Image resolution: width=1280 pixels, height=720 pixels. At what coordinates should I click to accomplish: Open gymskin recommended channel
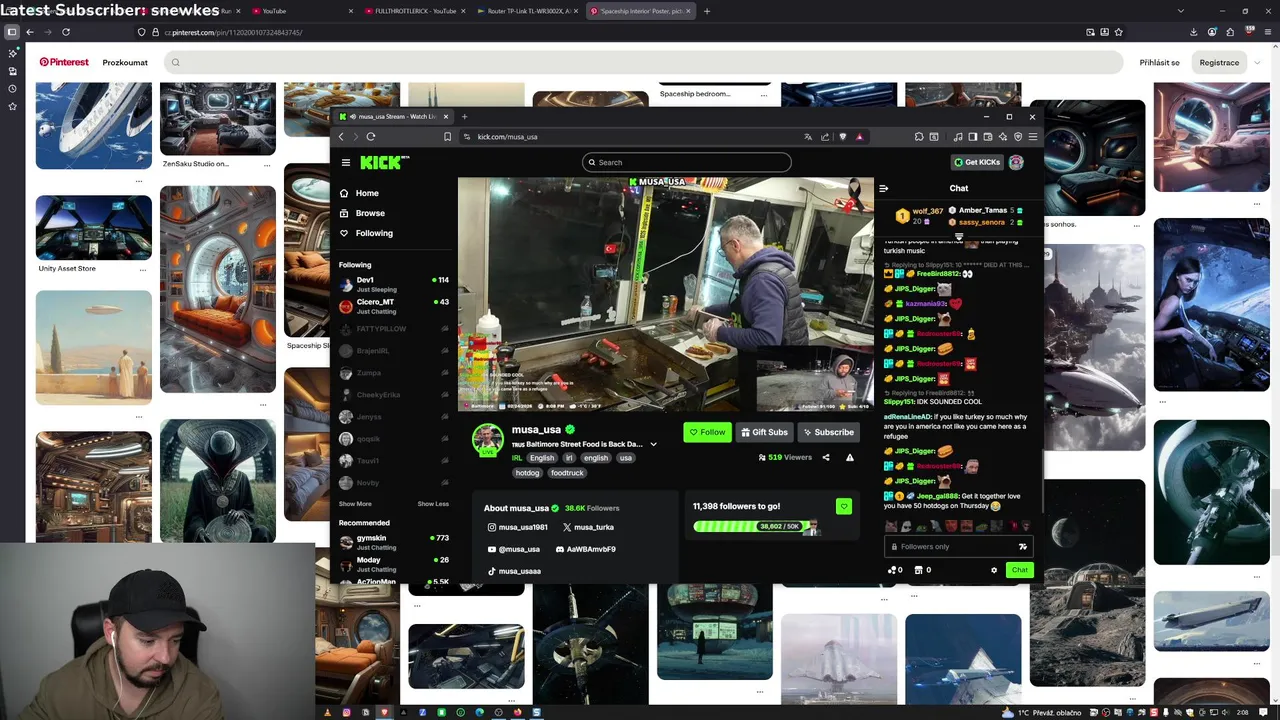(394, 542)
